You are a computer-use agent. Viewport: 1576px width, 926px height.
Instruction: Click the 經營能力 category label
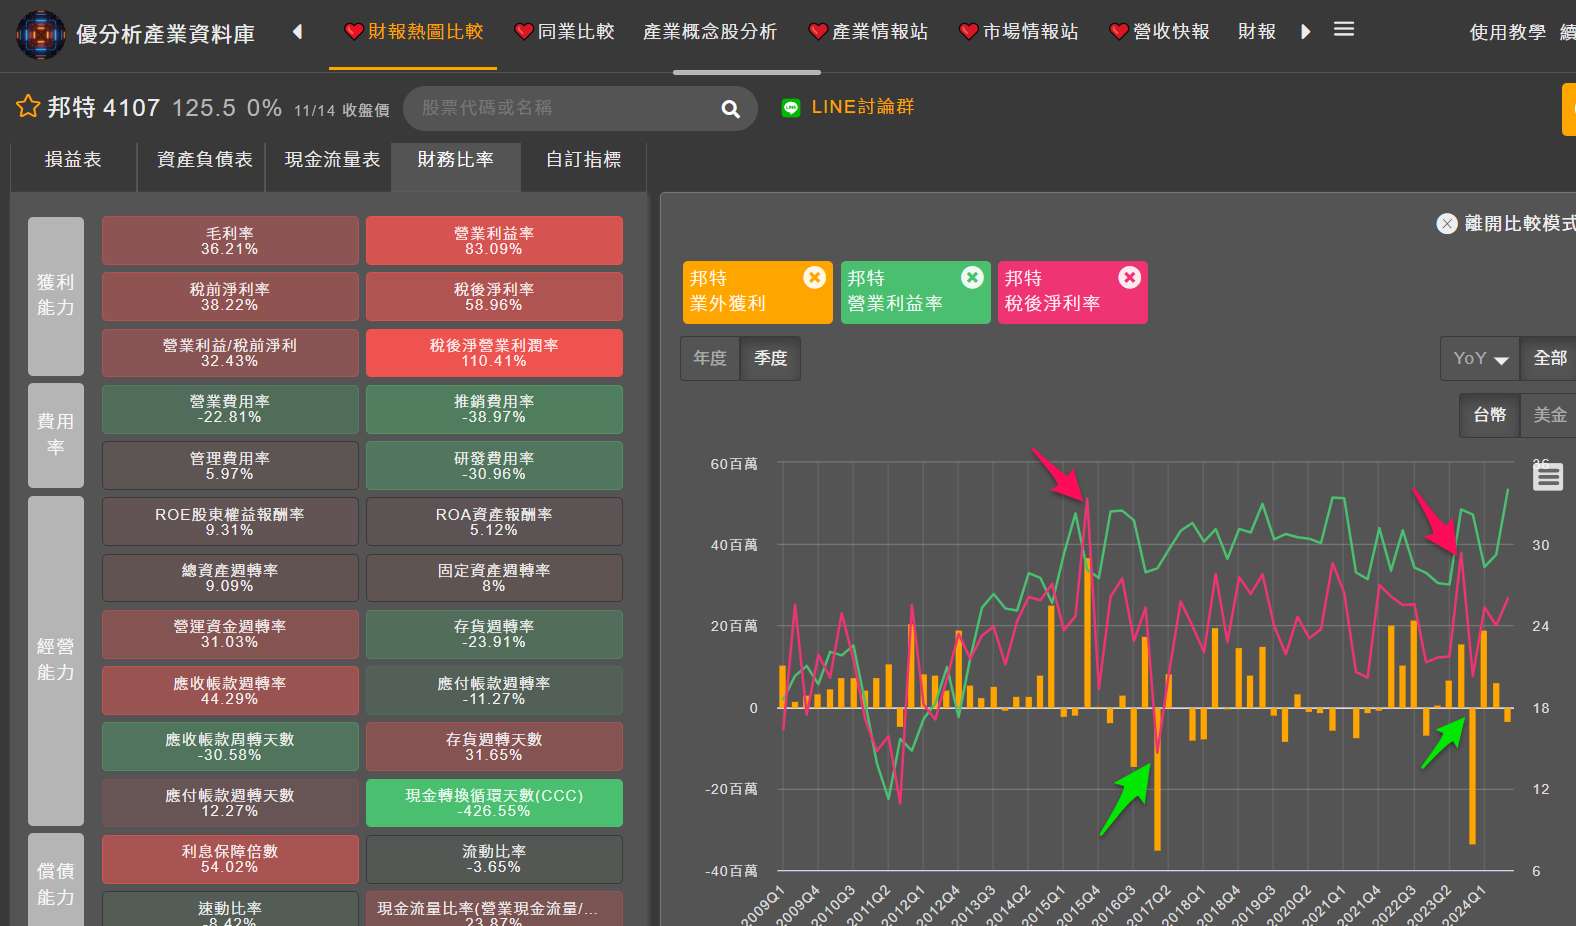(56, 660)
